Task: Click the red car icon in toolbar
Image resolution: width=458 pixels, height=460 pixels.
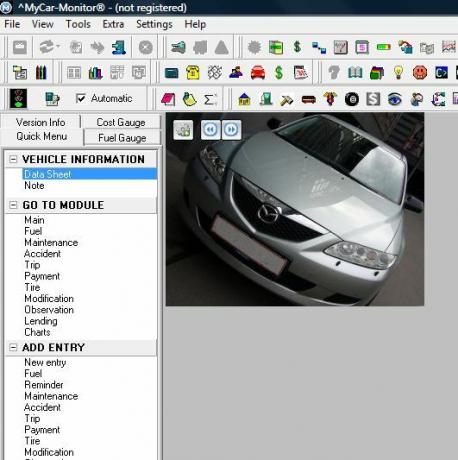Action: pos(258,72)
